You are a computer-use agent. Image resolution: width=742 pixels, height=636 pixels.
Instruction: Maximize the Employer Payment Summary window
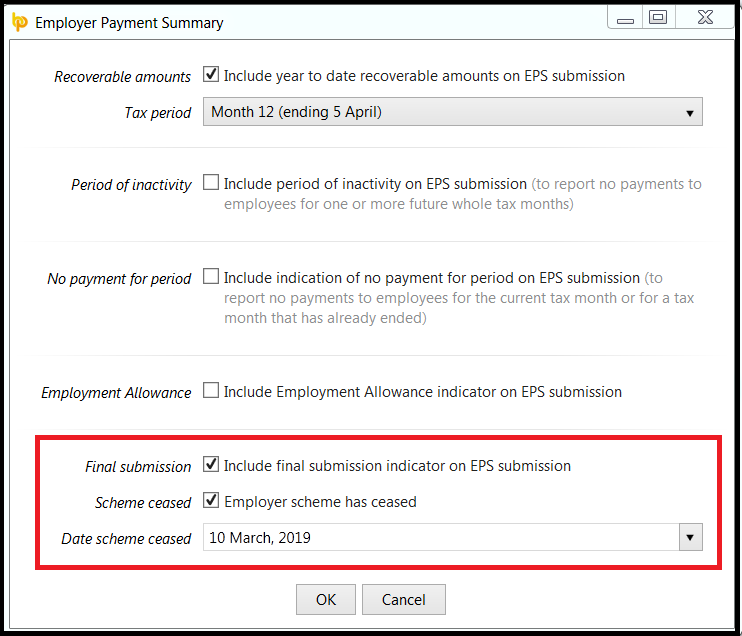tap(658, 18)
